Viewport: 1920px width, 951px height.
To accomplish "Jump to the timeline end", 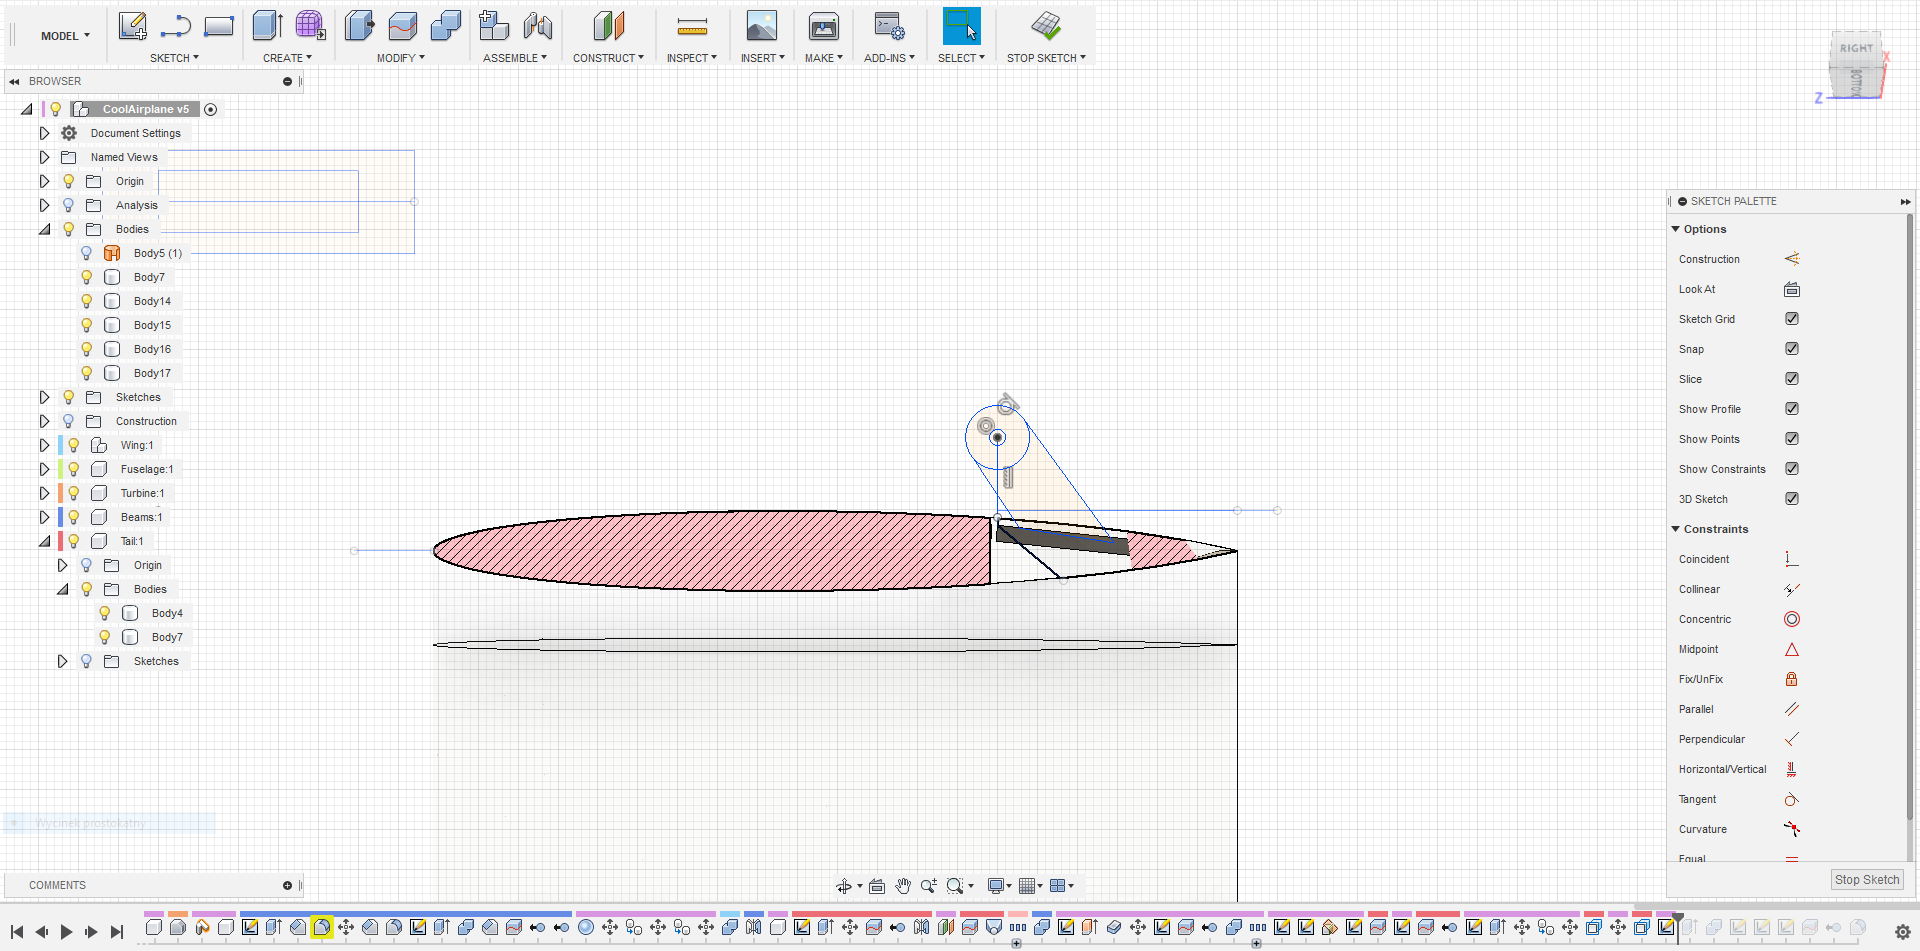I will point(117,932).
